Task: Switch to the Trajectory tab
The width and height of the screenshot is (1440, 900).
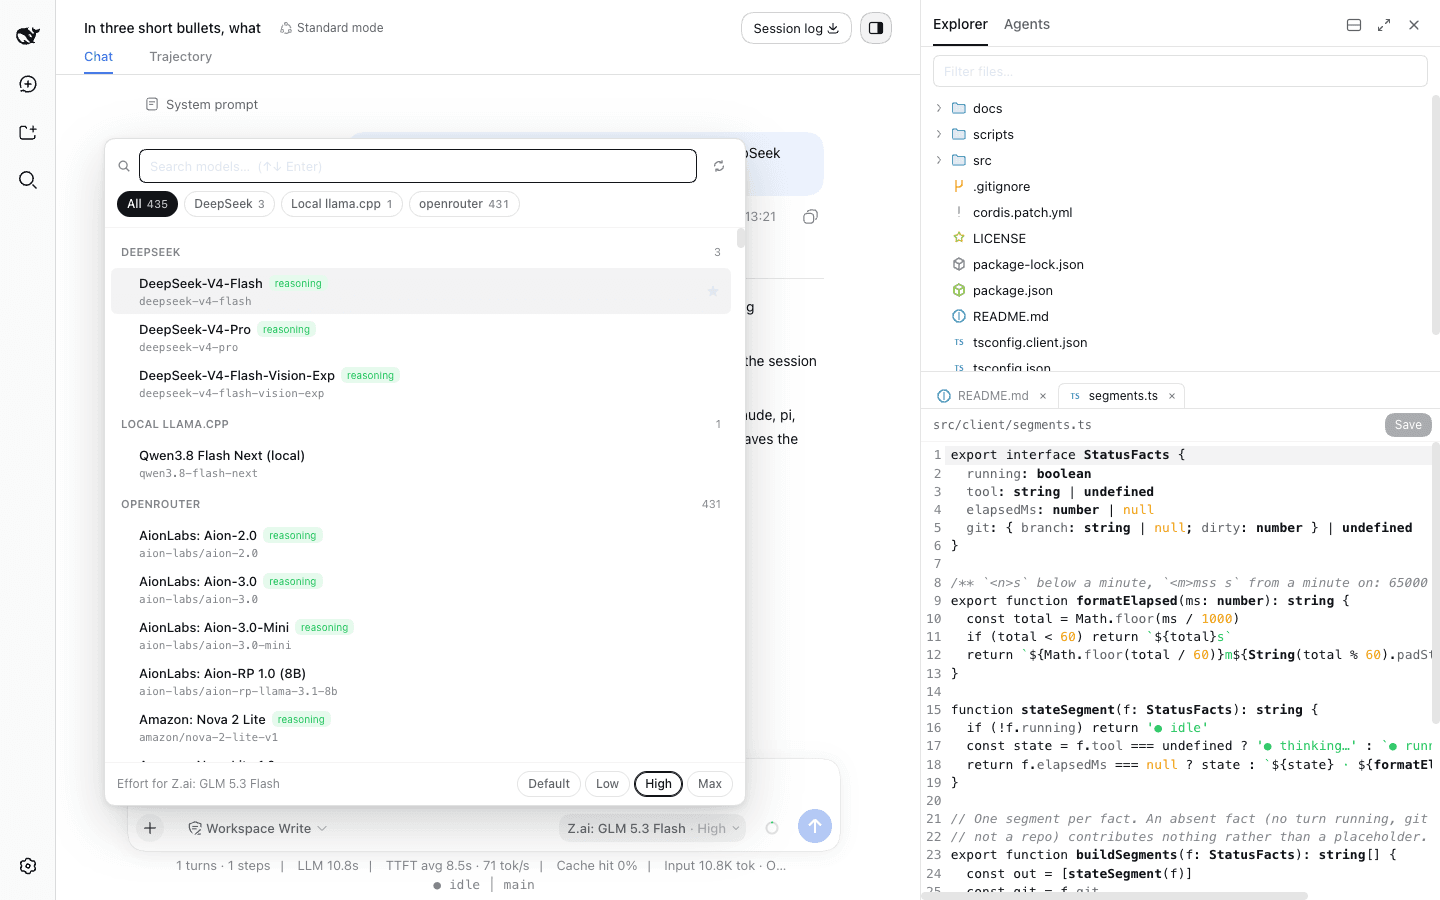Action: [181, 57]
